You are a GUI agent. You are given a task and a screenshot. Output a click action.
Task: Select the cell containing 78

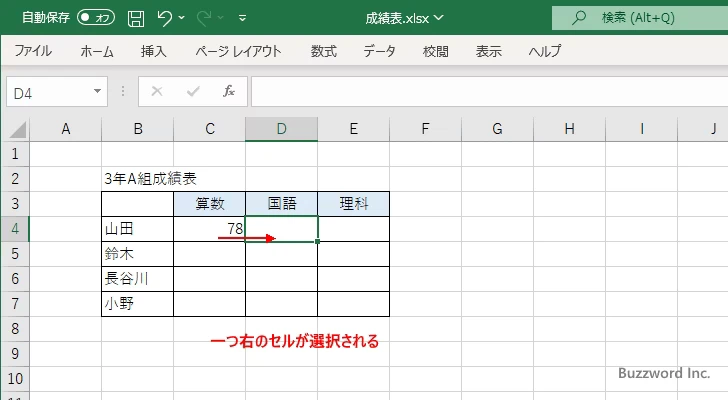(209, 229)
